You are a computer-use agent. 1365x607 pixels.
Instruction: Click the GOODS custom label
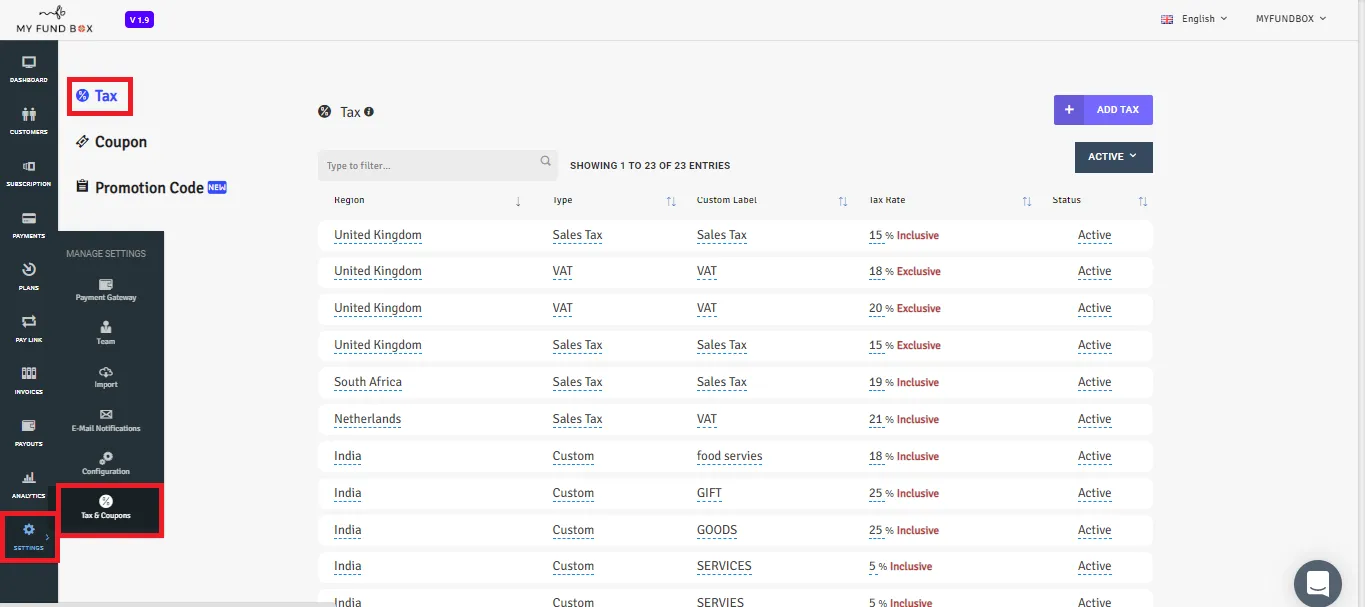click(x=717, y=530)
